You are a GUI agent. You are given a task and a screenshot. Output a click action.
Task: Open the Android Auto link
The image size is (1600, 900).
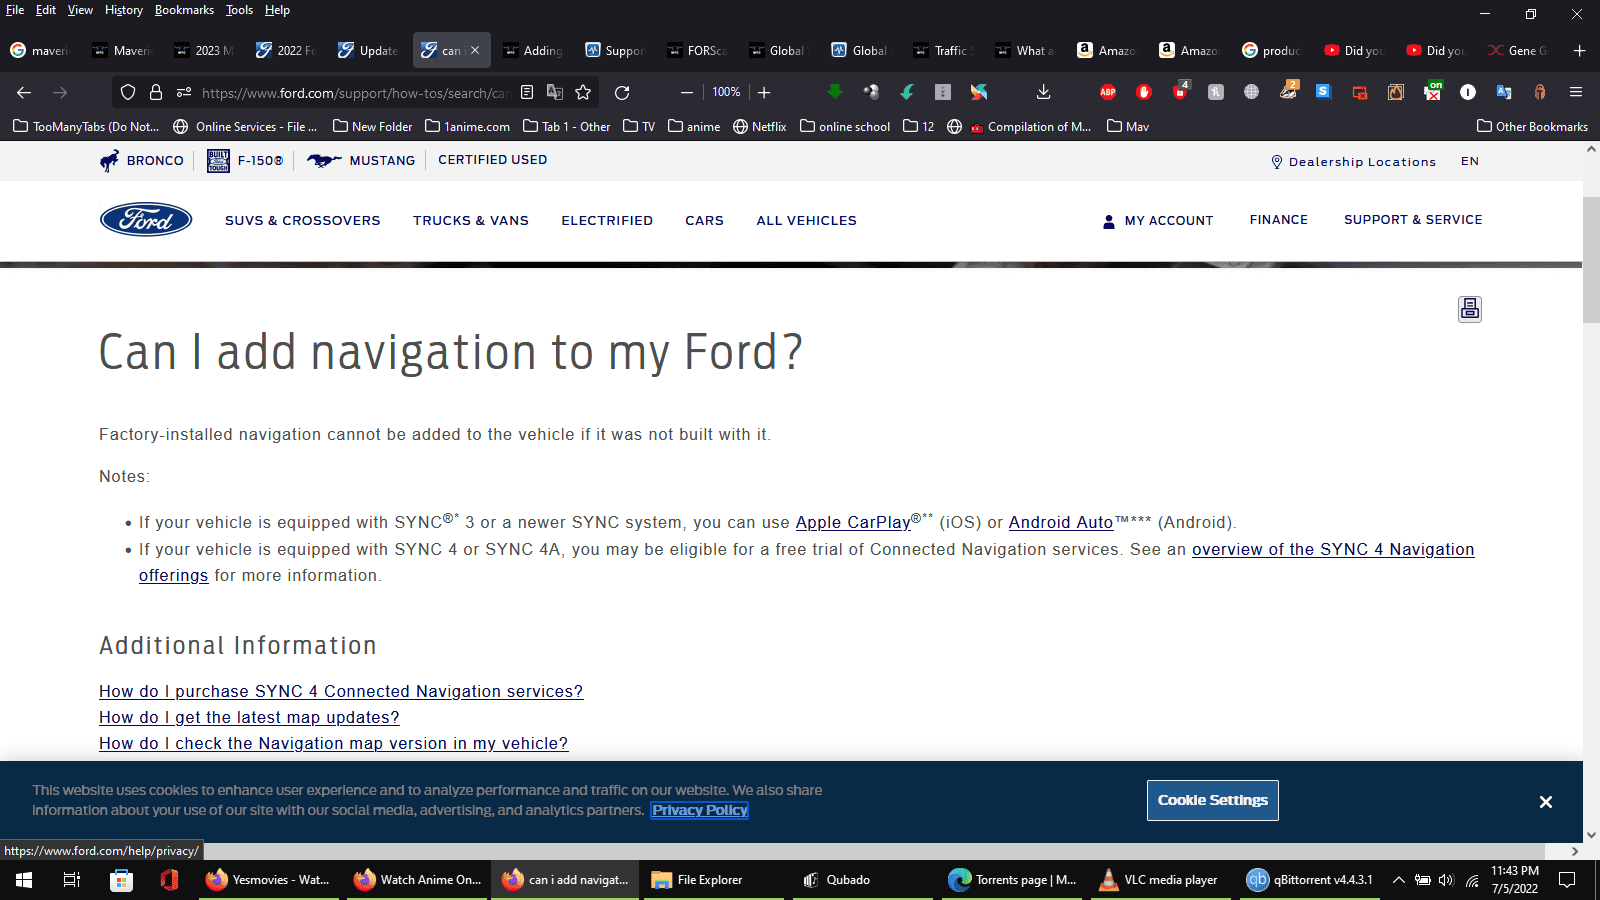(x=1061, y=522)
